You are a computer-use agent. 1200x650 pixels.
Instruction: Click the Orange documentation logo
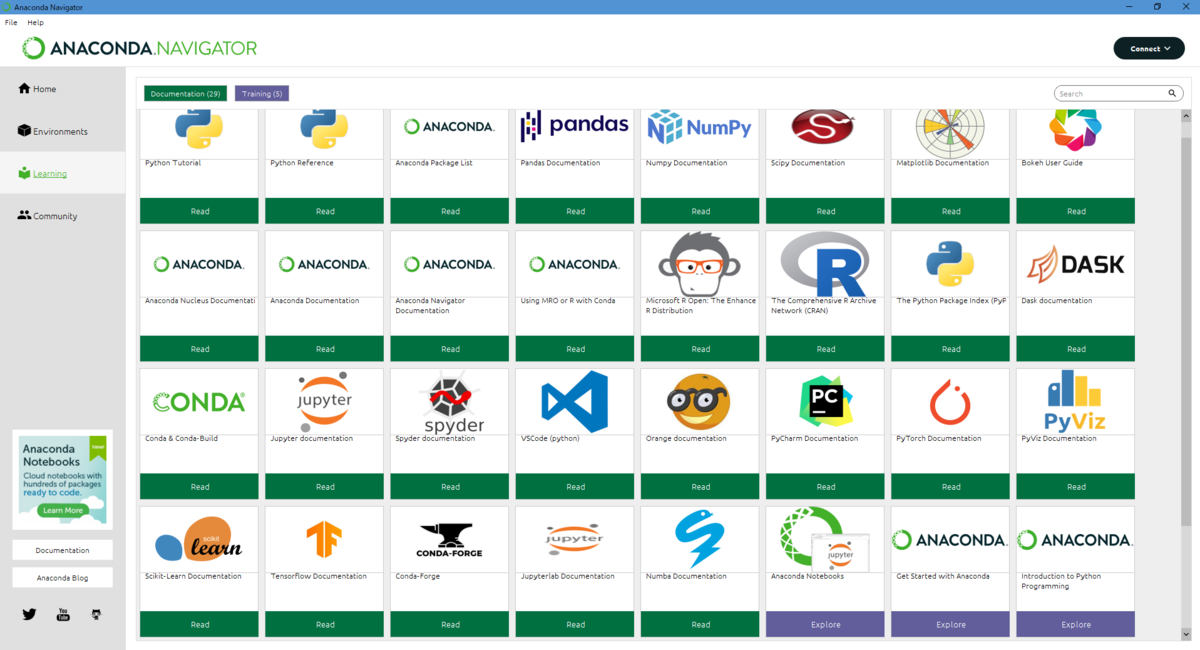click(700, 402)
